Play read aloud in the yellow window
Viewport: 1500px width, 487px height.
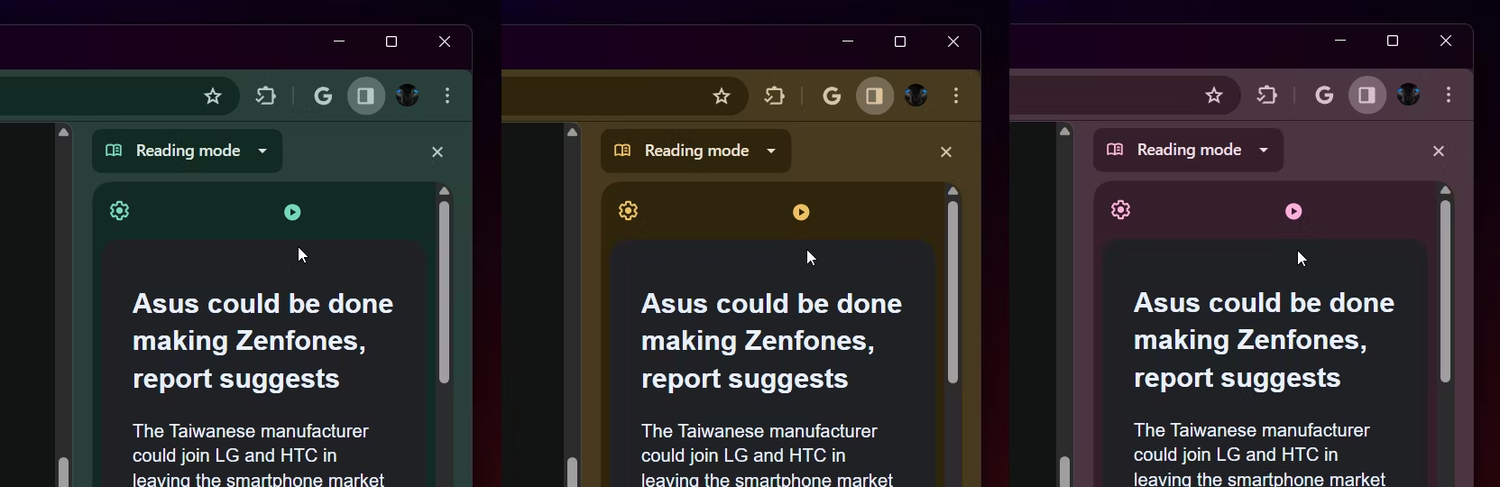point(801,212)
